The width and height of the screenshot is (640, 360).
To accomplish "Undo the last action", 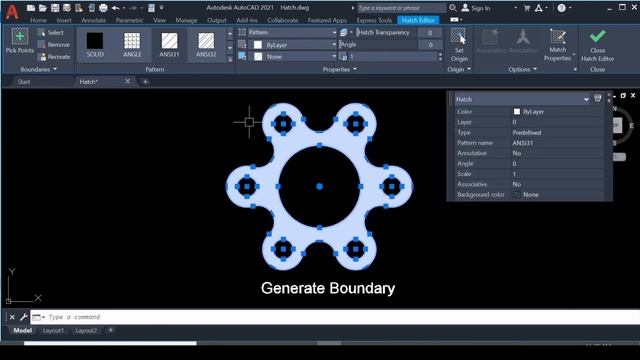I will [x=116, y=8].
